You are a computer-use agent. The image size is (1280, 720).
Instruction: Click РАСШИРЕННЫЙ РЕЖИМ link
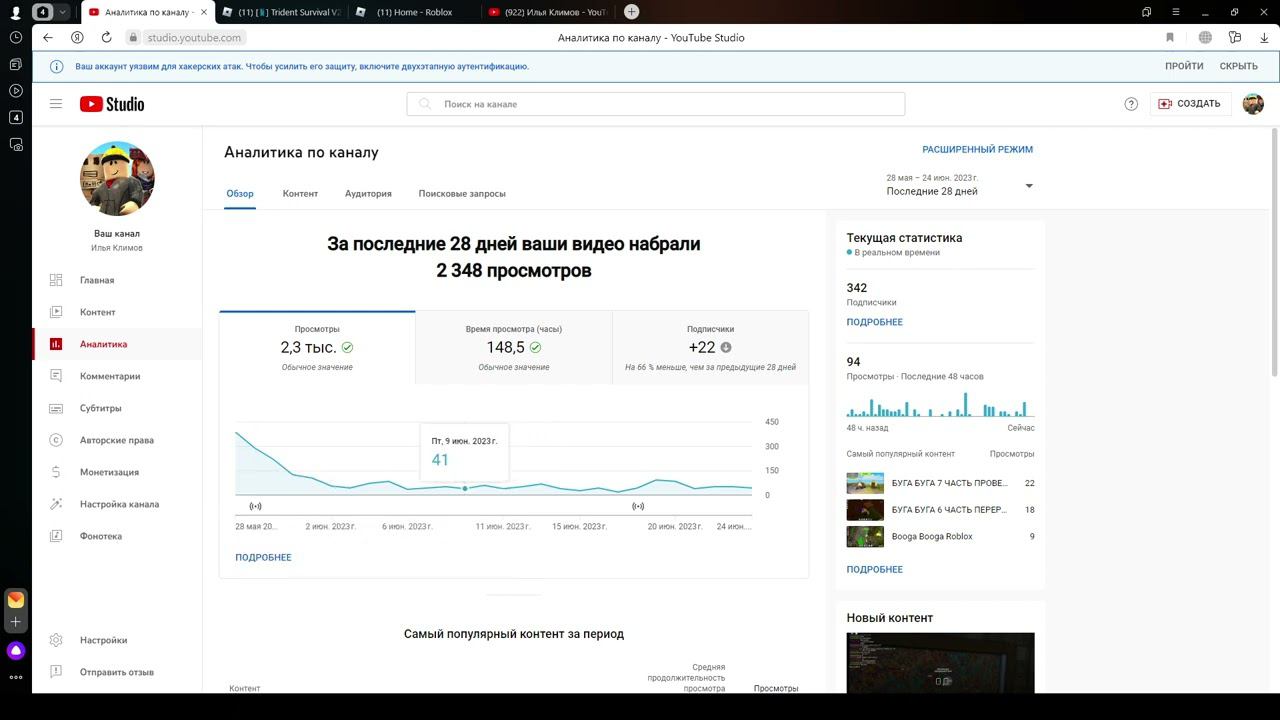[x=977, y=149]
